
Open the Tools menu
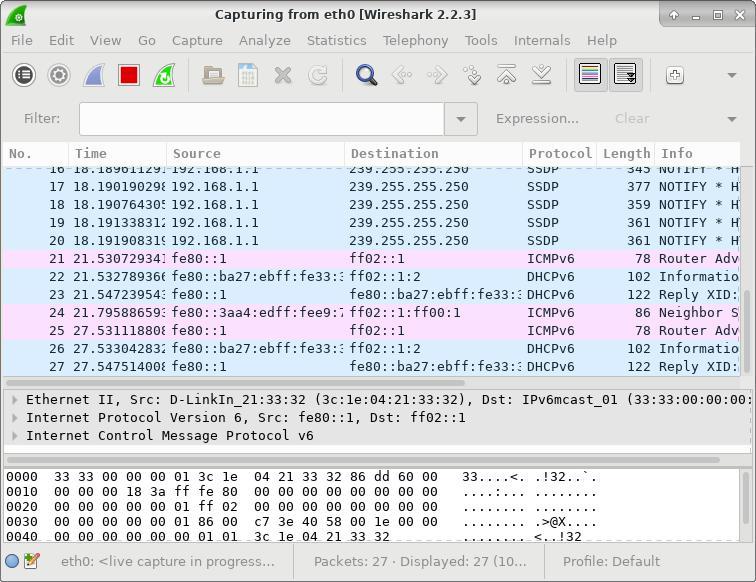[481, 41]
